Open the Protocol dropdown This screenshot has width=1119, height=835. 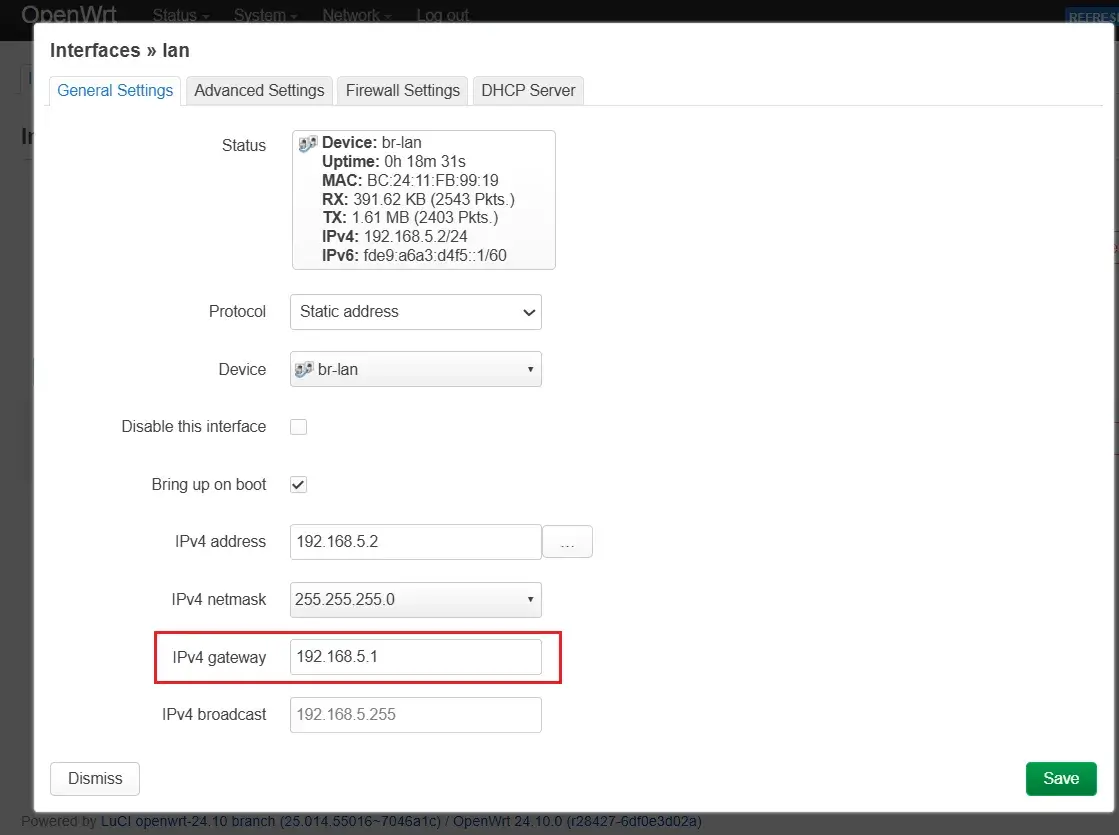(415, 312)
